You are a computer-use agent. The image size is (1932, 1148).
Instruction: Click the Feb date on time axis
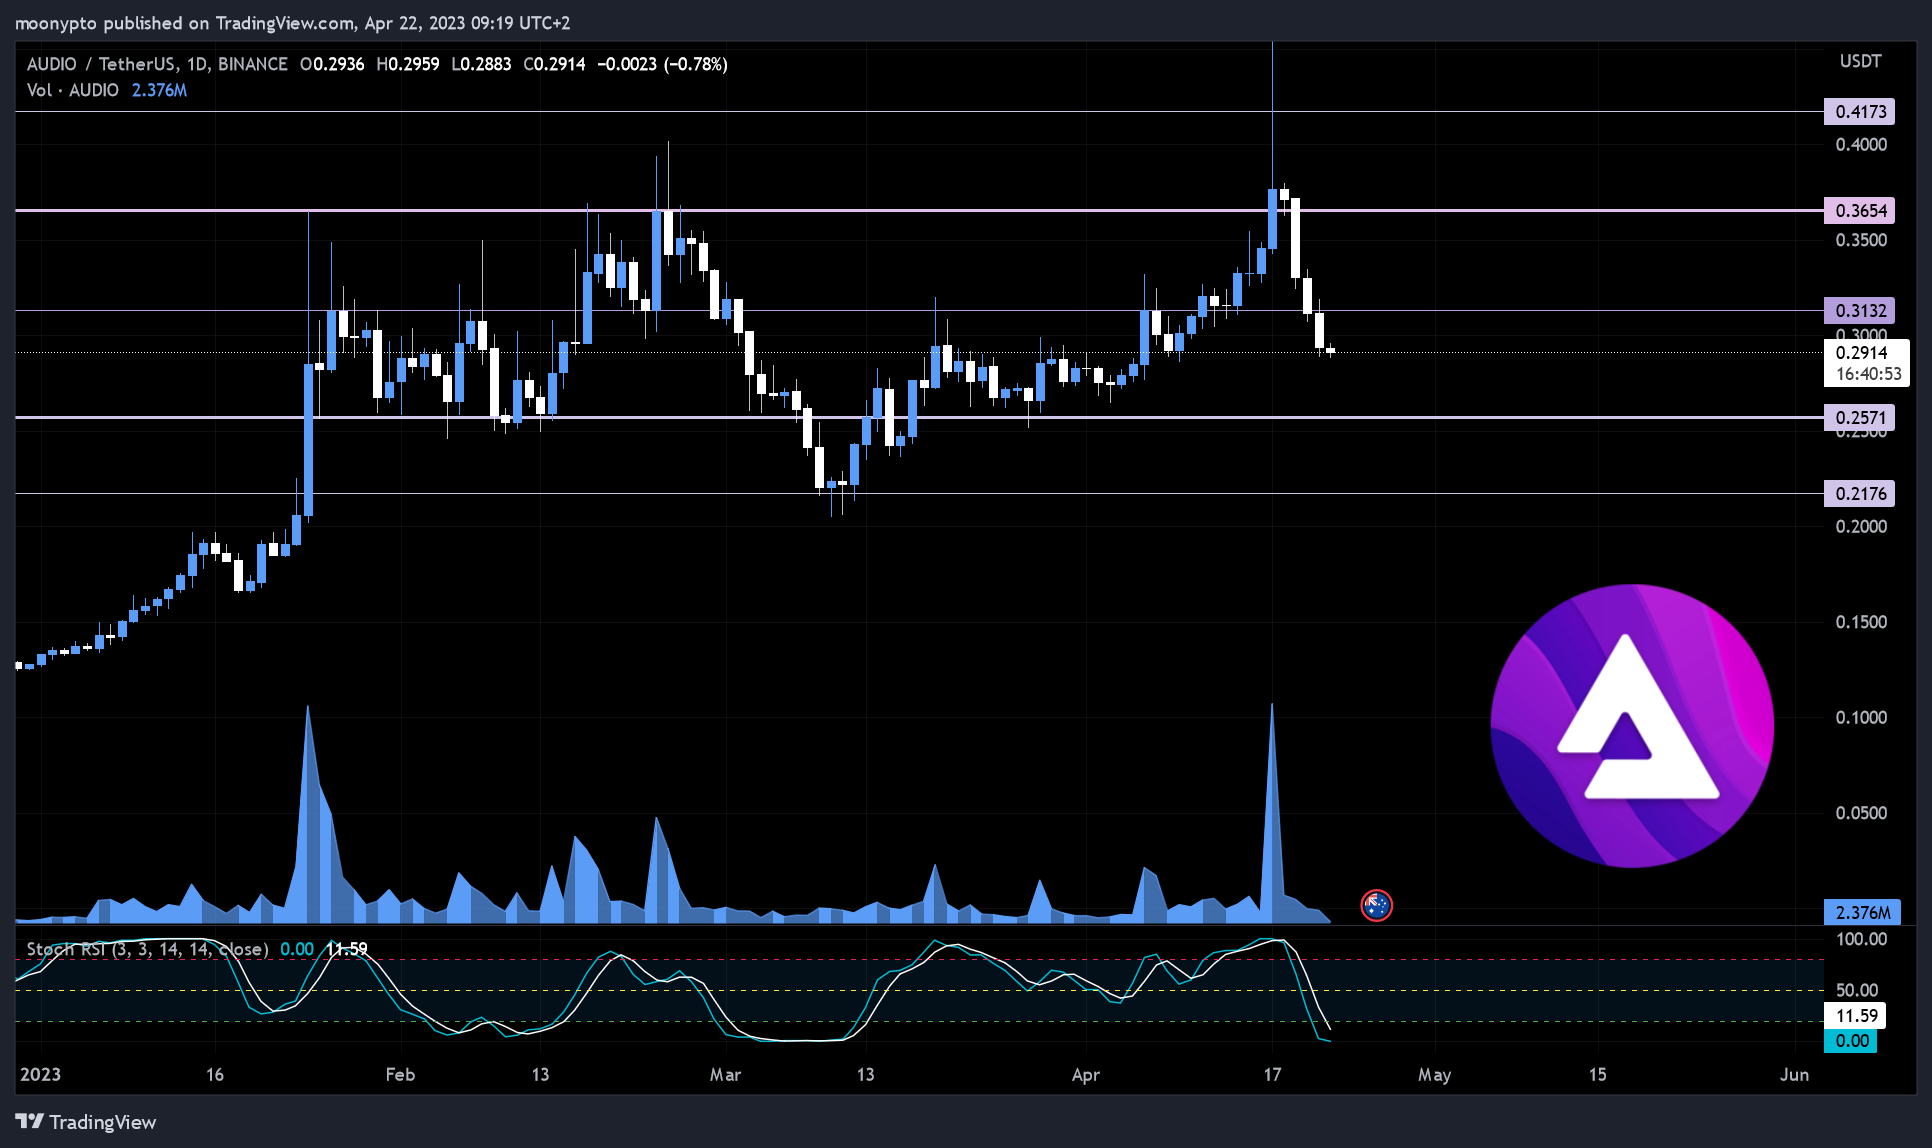[400, 1074]
